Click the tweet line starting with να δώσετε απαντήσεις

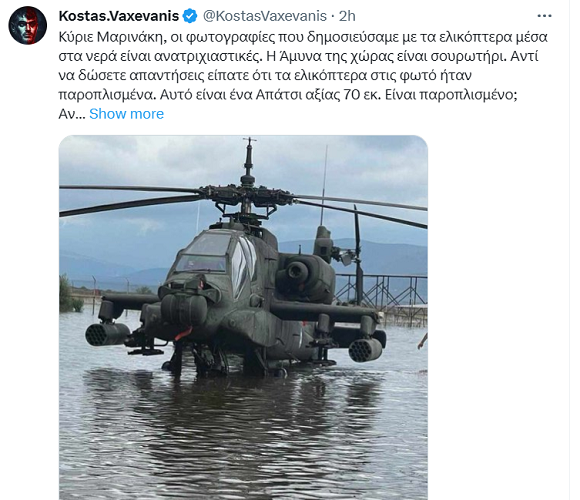pyautogui.click(x=265, y=75)
